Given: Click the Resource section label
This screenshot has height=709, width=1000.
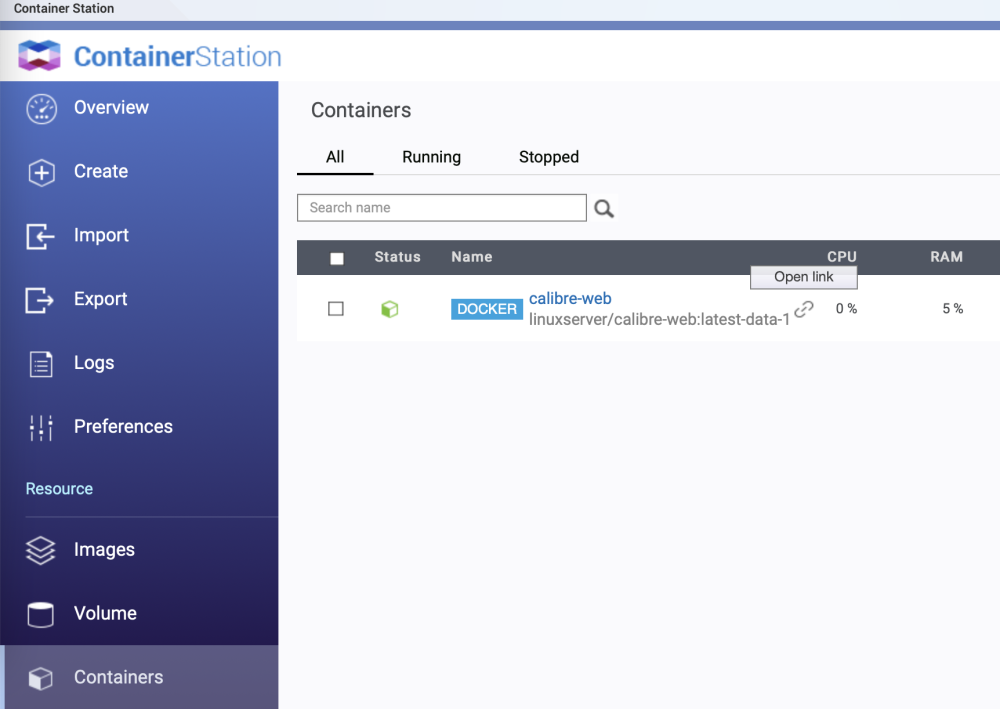Looking at the screenshot, I should tap(59, 489).
